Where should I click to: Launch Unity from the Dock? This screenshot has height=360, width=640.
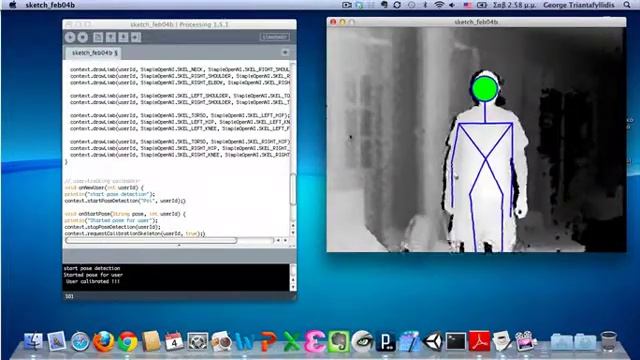coord(433,341)
